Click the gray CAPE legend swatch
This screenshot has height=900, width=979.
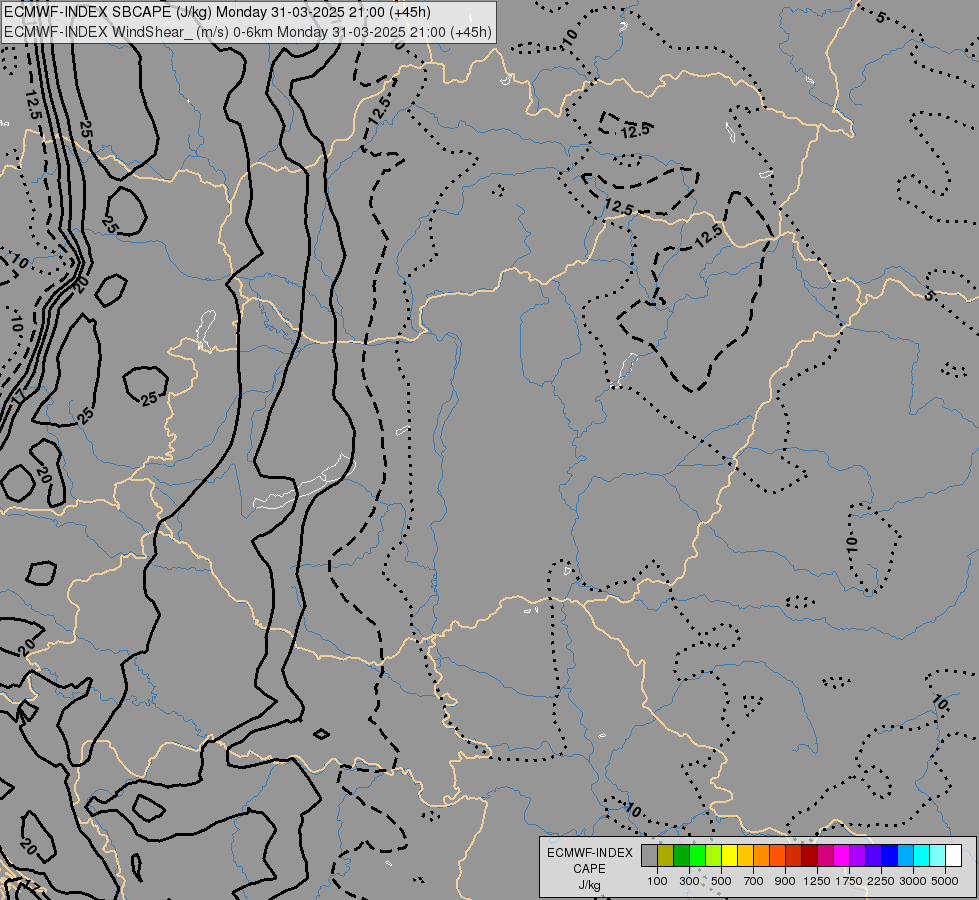coord(649,855)
